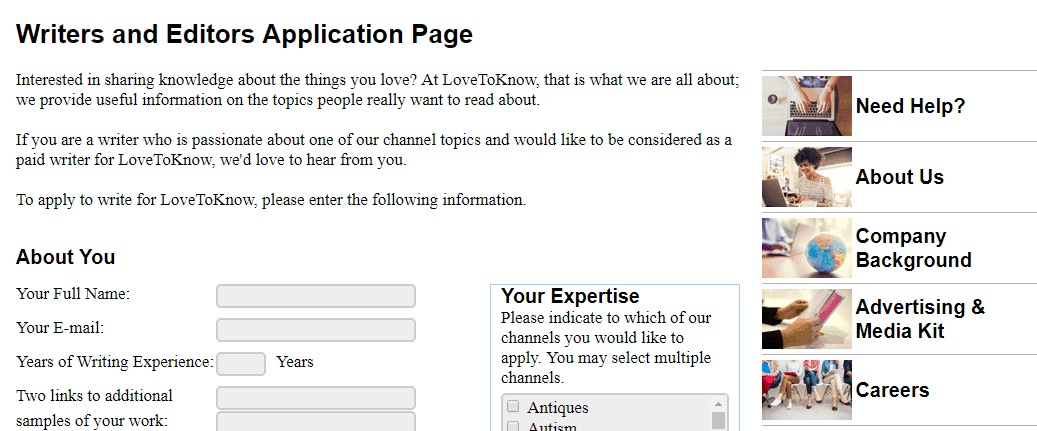Click the Two links to additional samples label
The width and height of the screenshot is (1037, 431).
(x=94, y=409)
